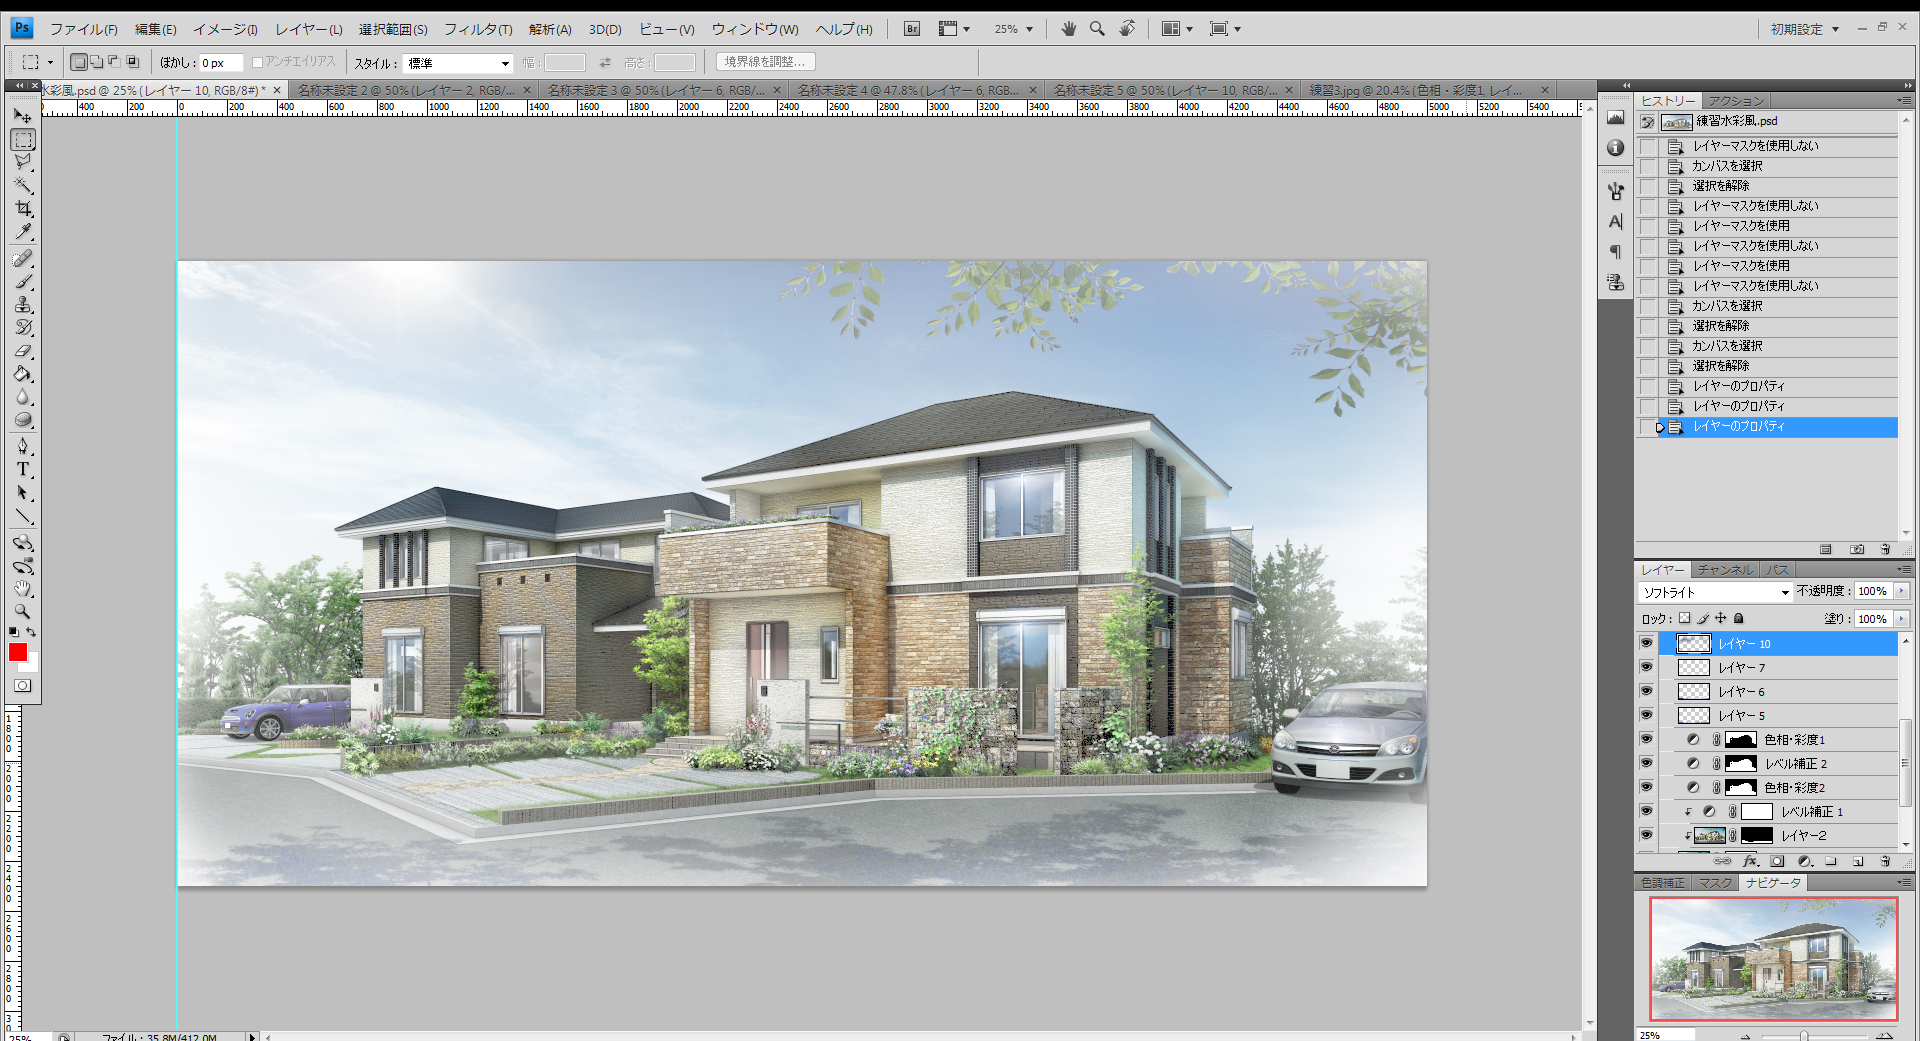Expand the 初期設定 workspace dropdown
The width and height of the screenshot is (1920, 1041).
coord(1804,29)
